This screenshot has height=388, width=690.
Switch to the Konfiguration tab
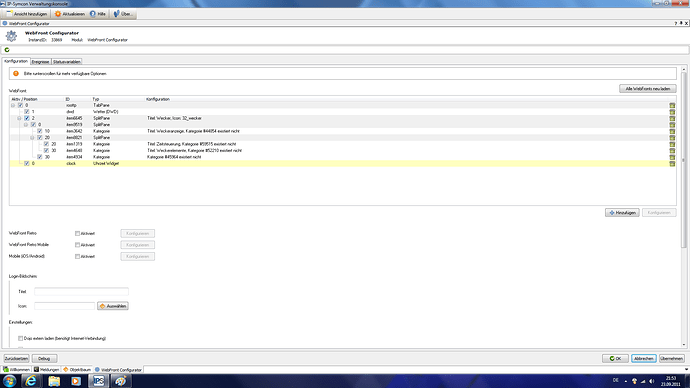(x=16, y=61)
